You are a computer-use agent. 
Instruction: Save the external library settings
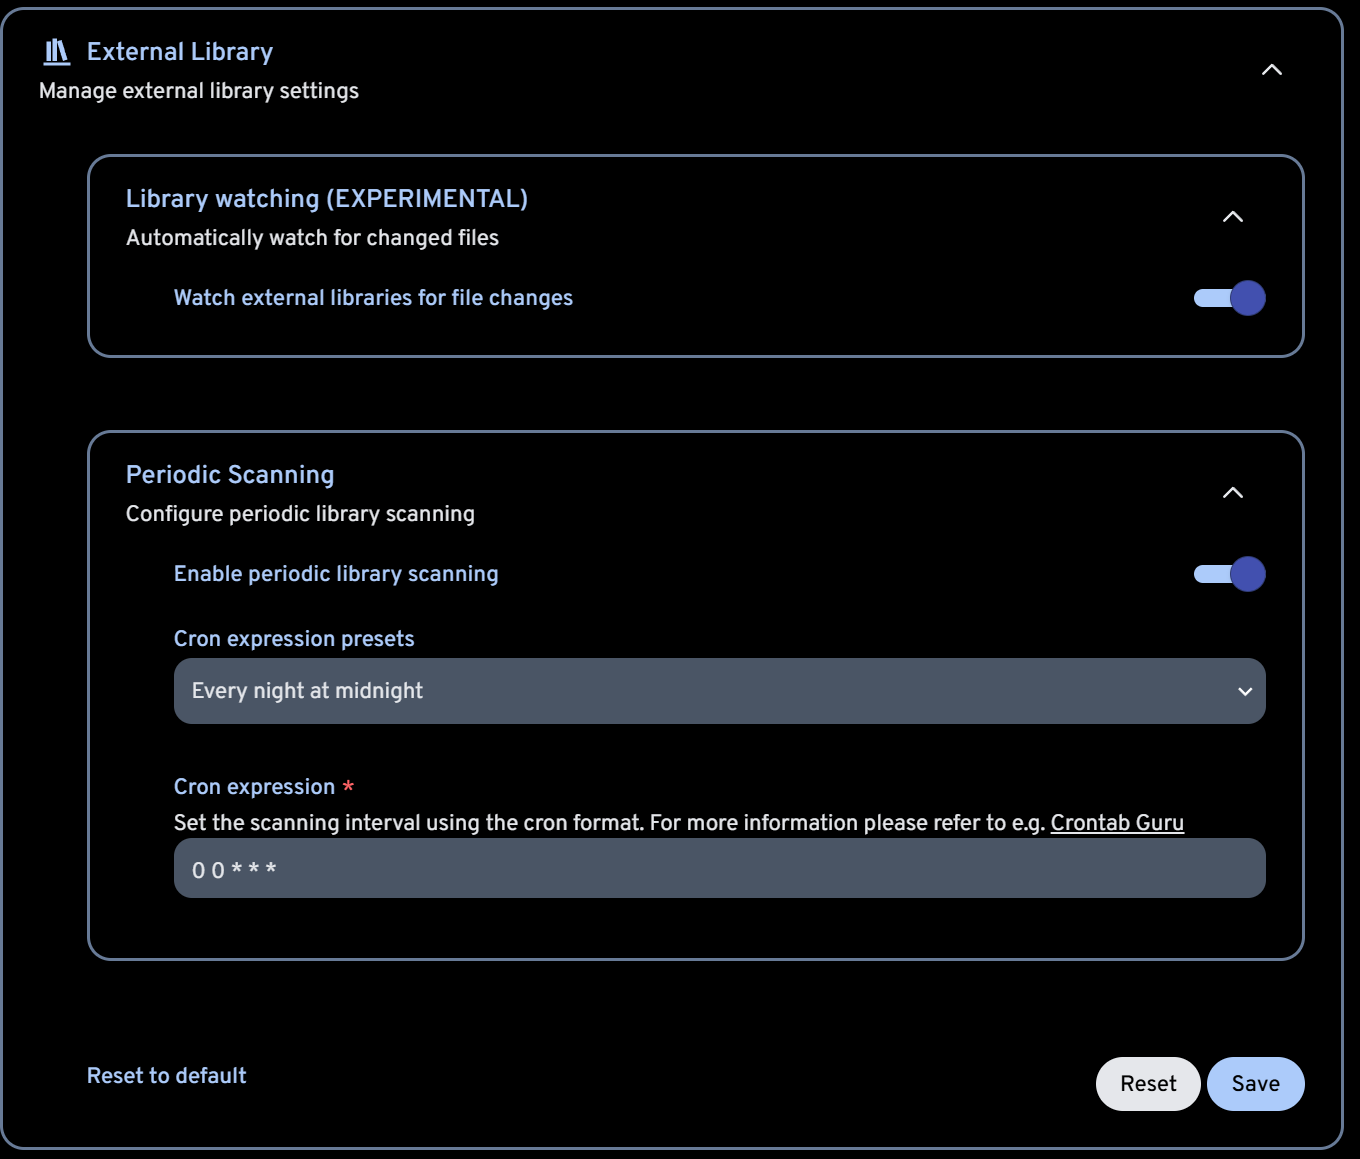pos(1255,1084)
